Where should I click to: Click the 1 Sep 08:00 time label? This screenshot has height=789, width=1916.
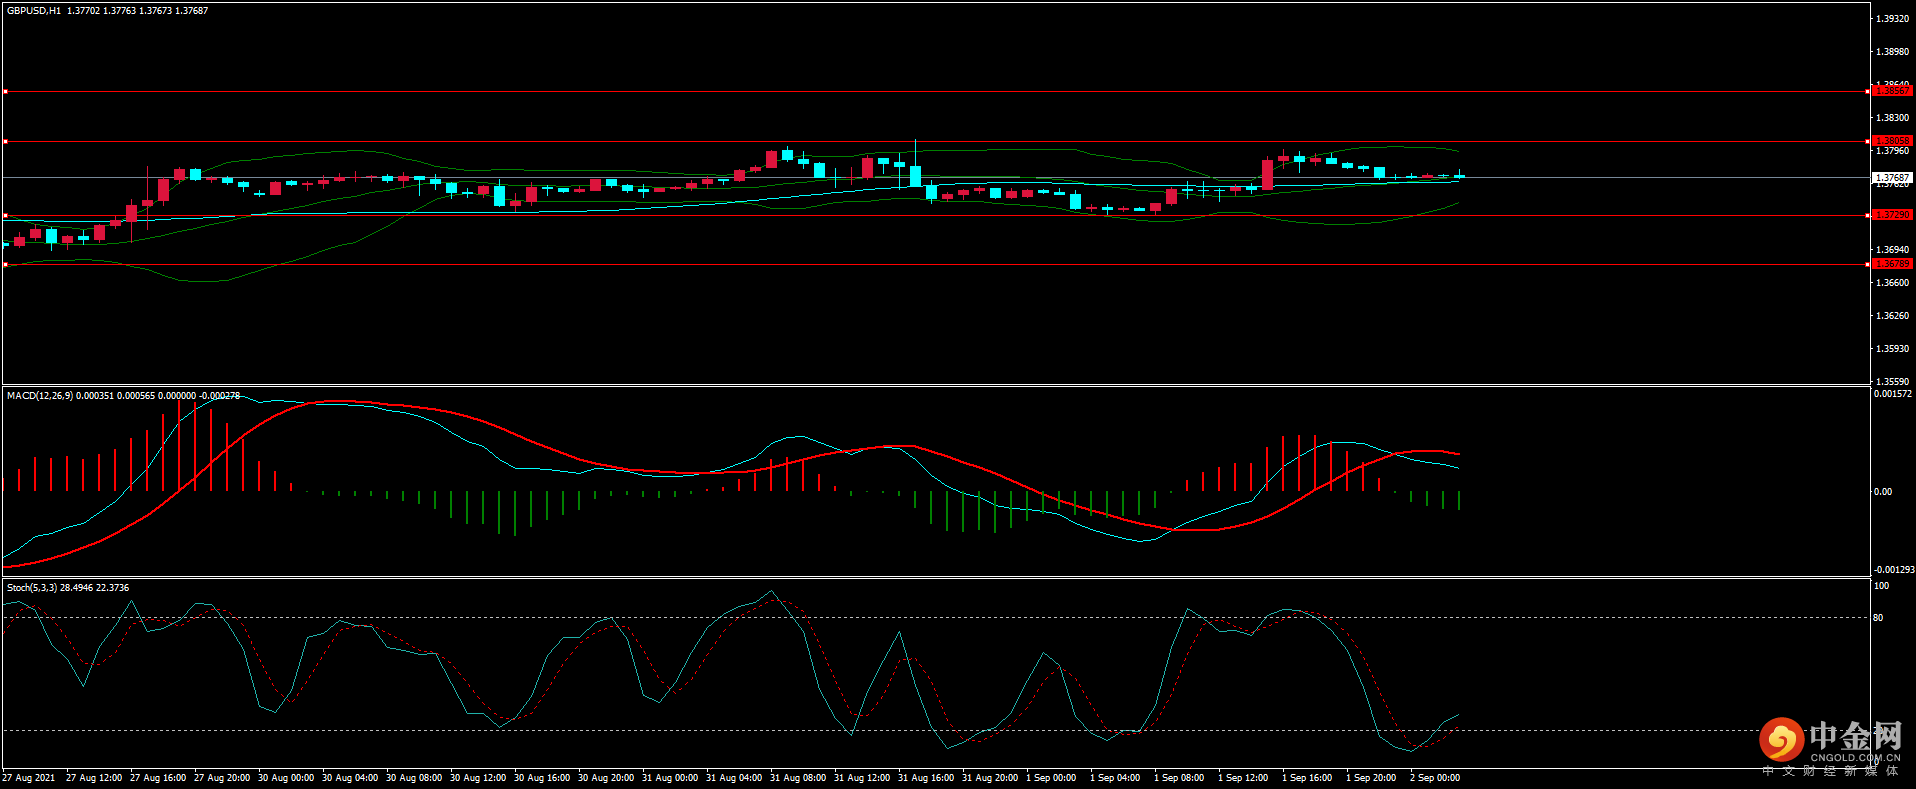1179,778
